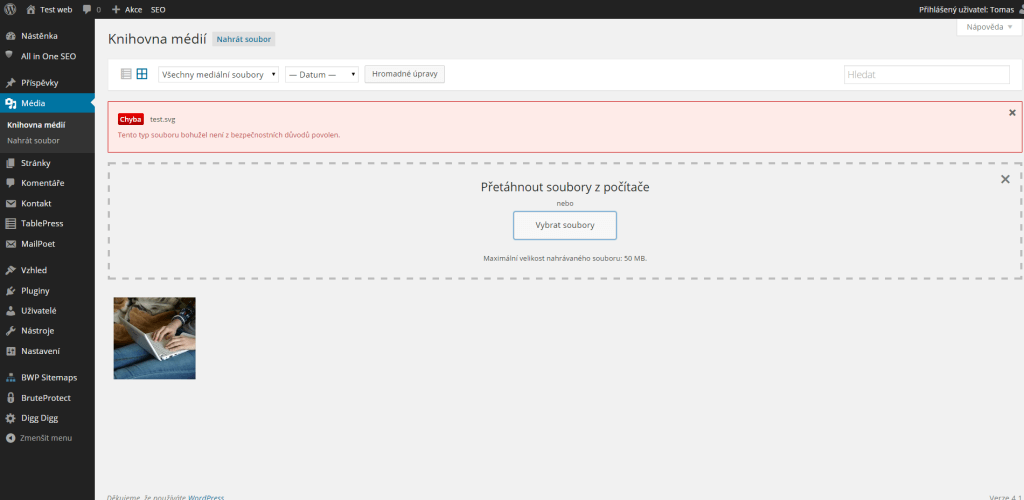Click the Knihovna médií page heading
The height and width of the screenshot is (500, 1024).
coord(157,39)
